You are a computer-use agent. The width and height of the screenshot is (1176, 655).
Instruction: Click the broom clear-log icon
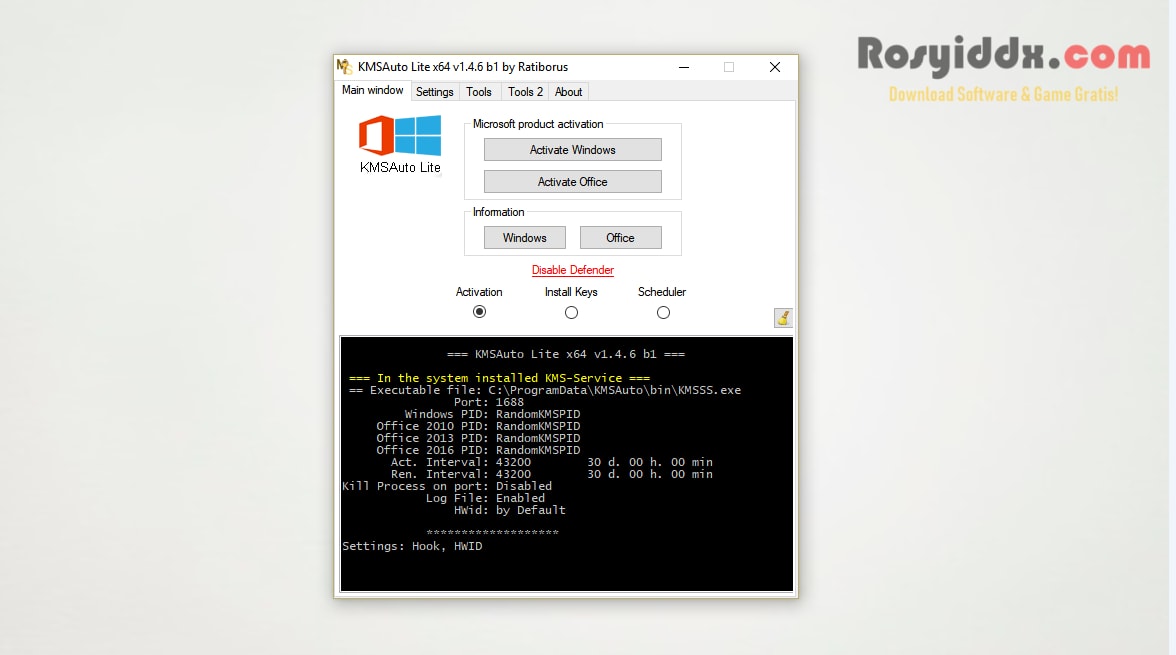[783, 318]
